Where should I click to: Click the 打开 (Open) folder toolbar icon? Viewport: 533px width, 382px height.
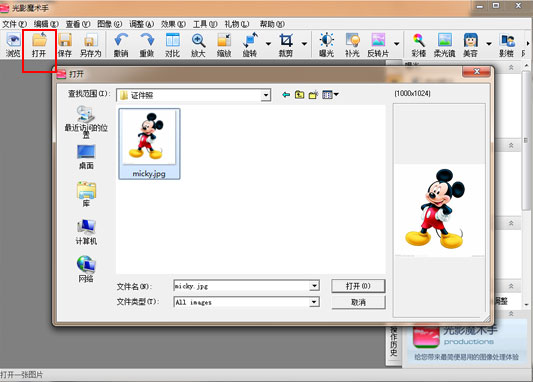39,45
